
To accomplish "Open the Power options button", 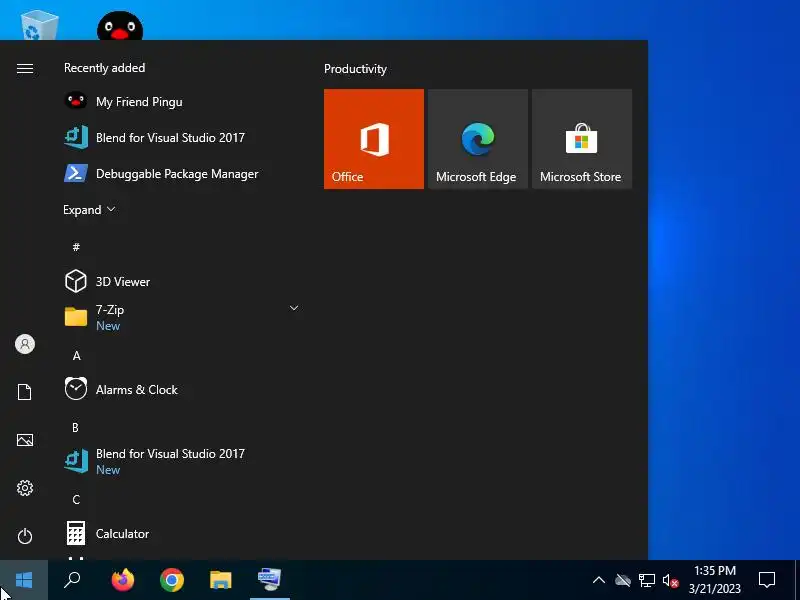I will click(24, 536).
